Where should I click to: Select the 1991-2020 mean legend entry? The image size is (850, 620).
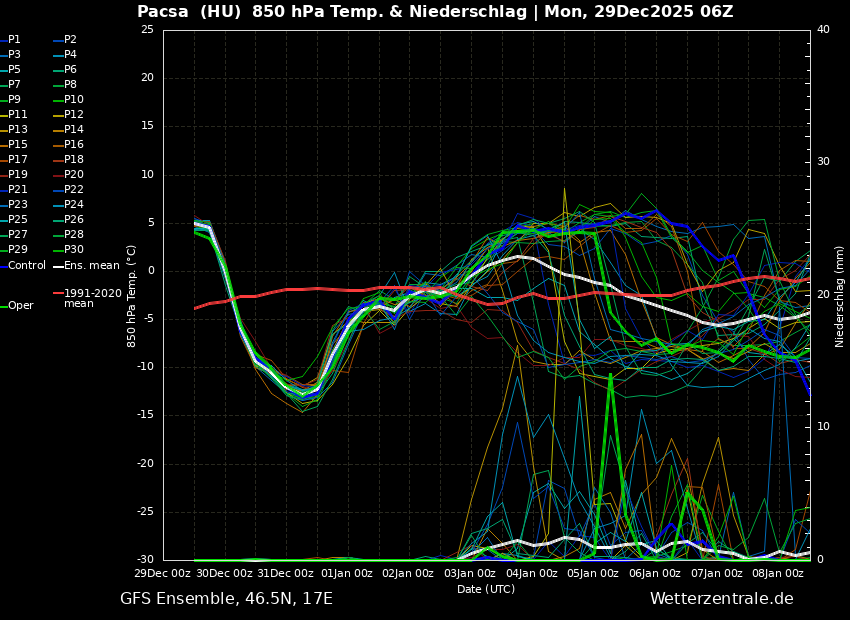tap(91, 298)
